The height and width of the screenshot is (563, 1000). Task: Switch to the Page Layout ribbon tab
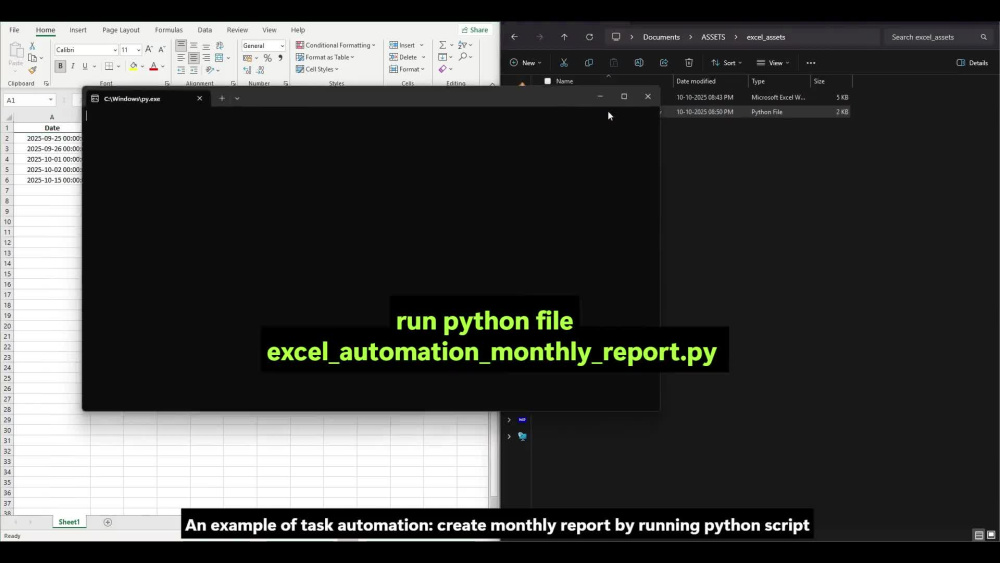pyautogui.click(x=121, y=30)
